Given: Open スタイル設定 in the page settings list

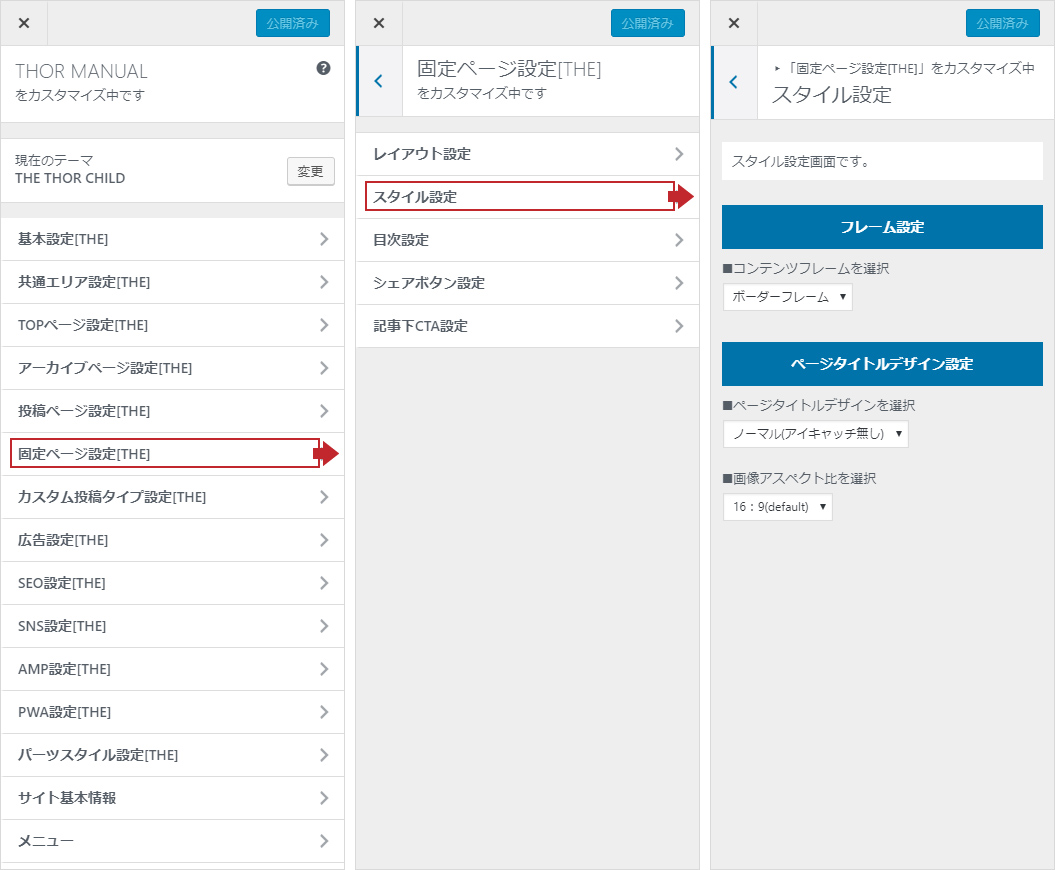Looking at the screenshot, I should point(520,197).
